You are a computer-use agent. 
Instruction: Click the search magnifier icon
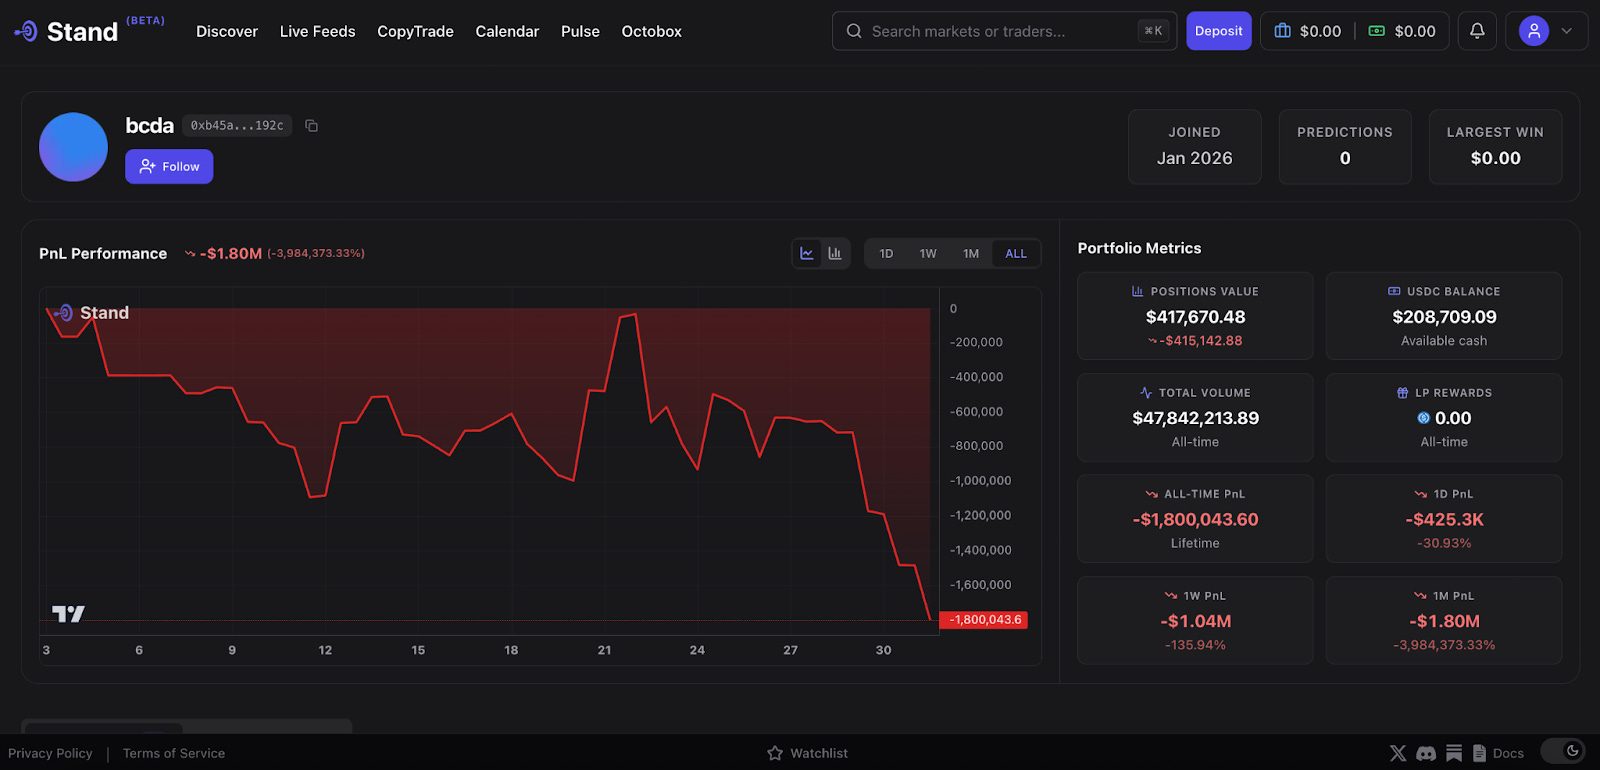pyautogui.click(x=854, y=31)
